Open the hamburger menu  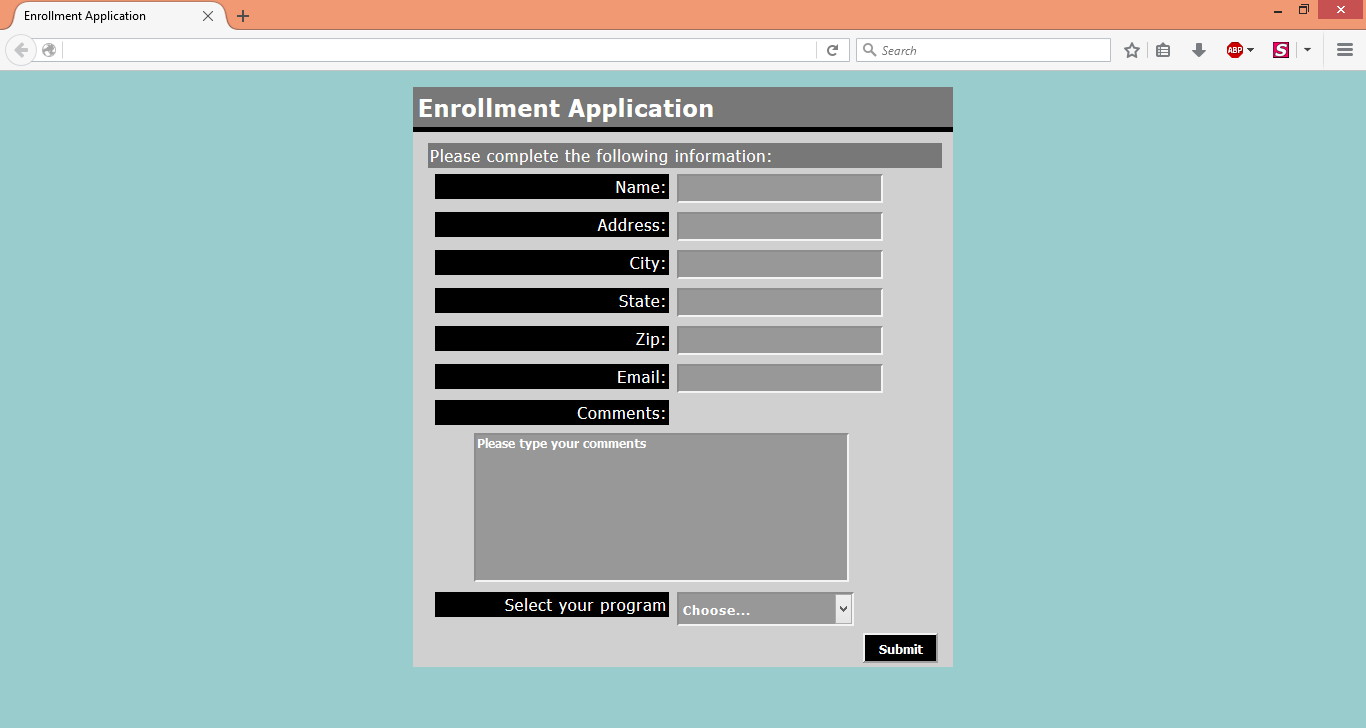point(1345,50)
